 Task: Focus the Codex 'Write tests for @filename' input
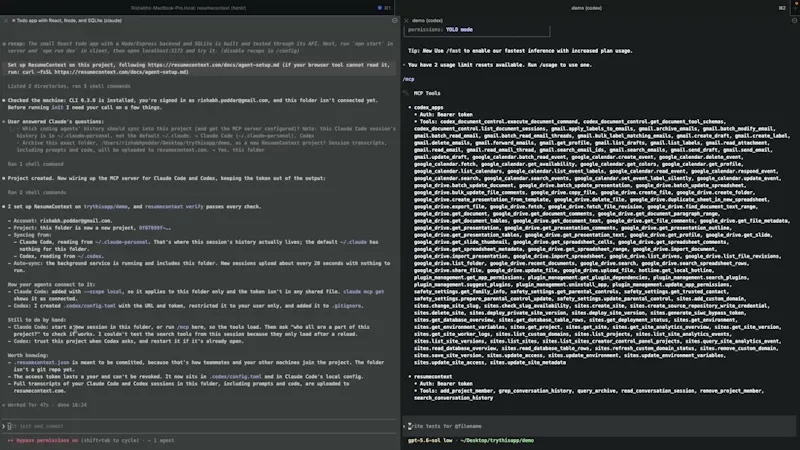[599, 426]
